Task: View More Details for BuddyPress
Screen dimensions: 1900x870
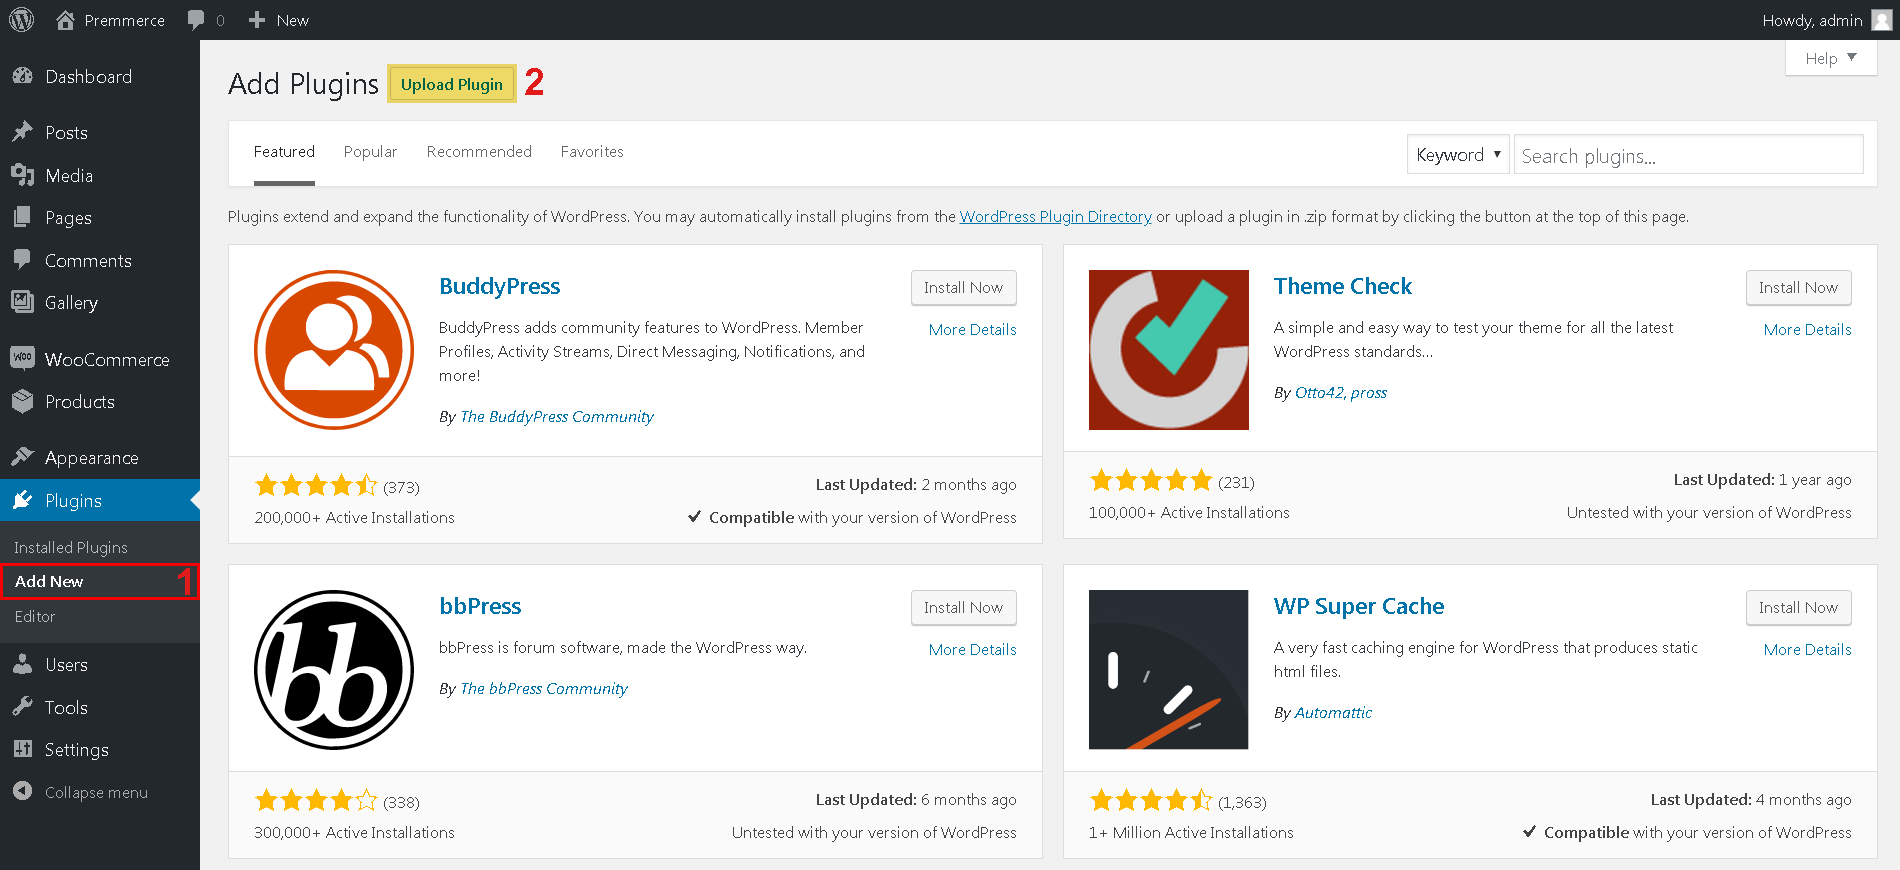Action: (972, 330)
